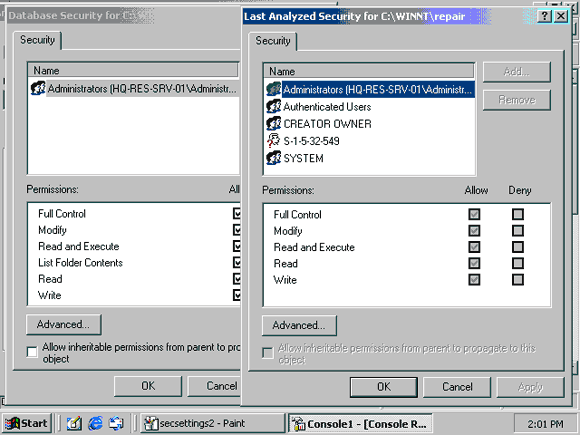The image size is (580, 435).
Task: Click the Remove button
Action: tap(517, 100)
